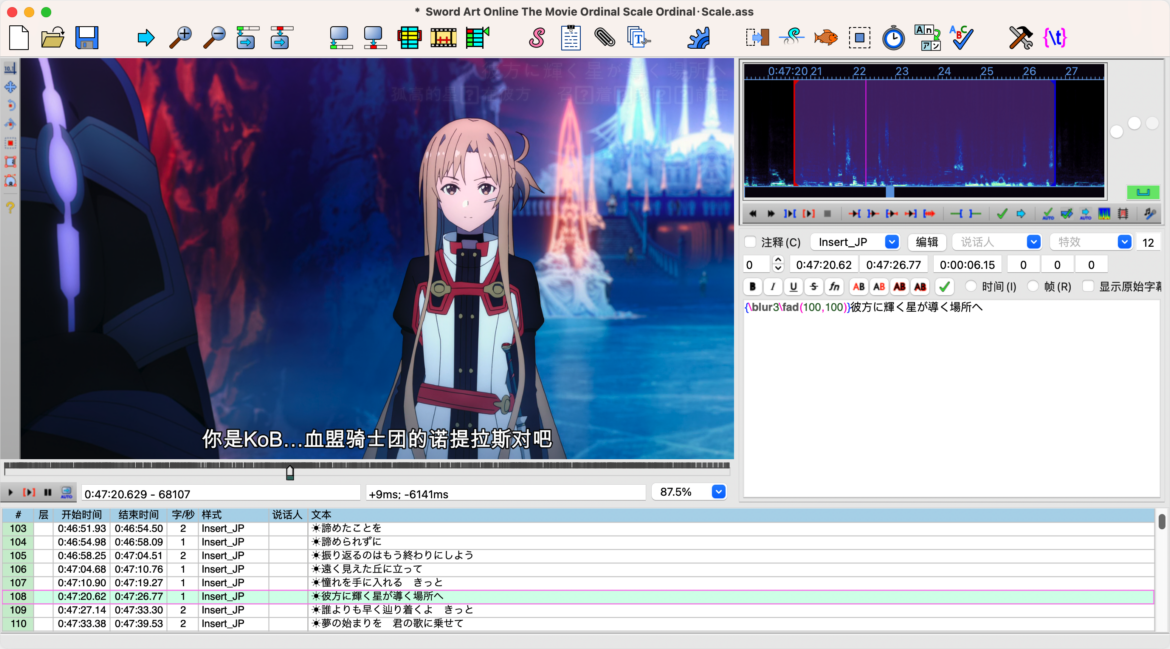
Task: Zoom in the video
Action: (180, 37)
